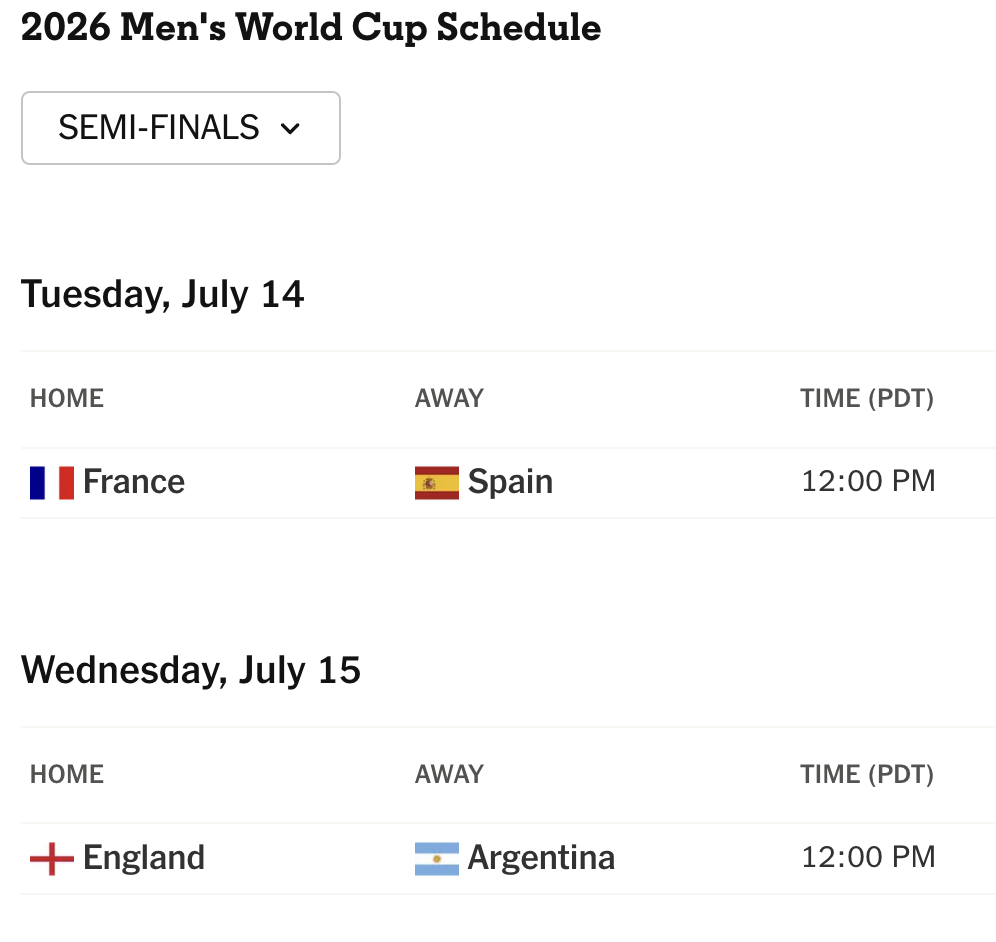This screenshot has height=942, width=996.
Task: Click the HOME column header under July 14
Action: click(x=67, y=398)
